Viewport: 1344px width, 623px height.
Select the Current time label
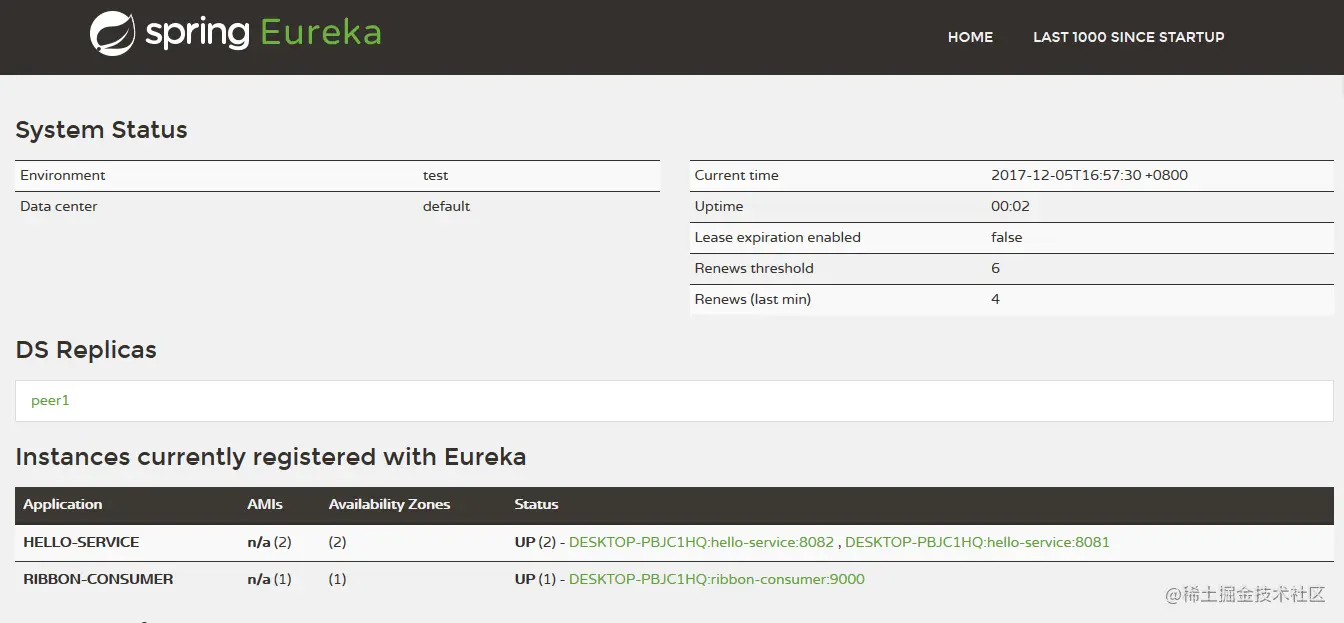tap(736, 175)
